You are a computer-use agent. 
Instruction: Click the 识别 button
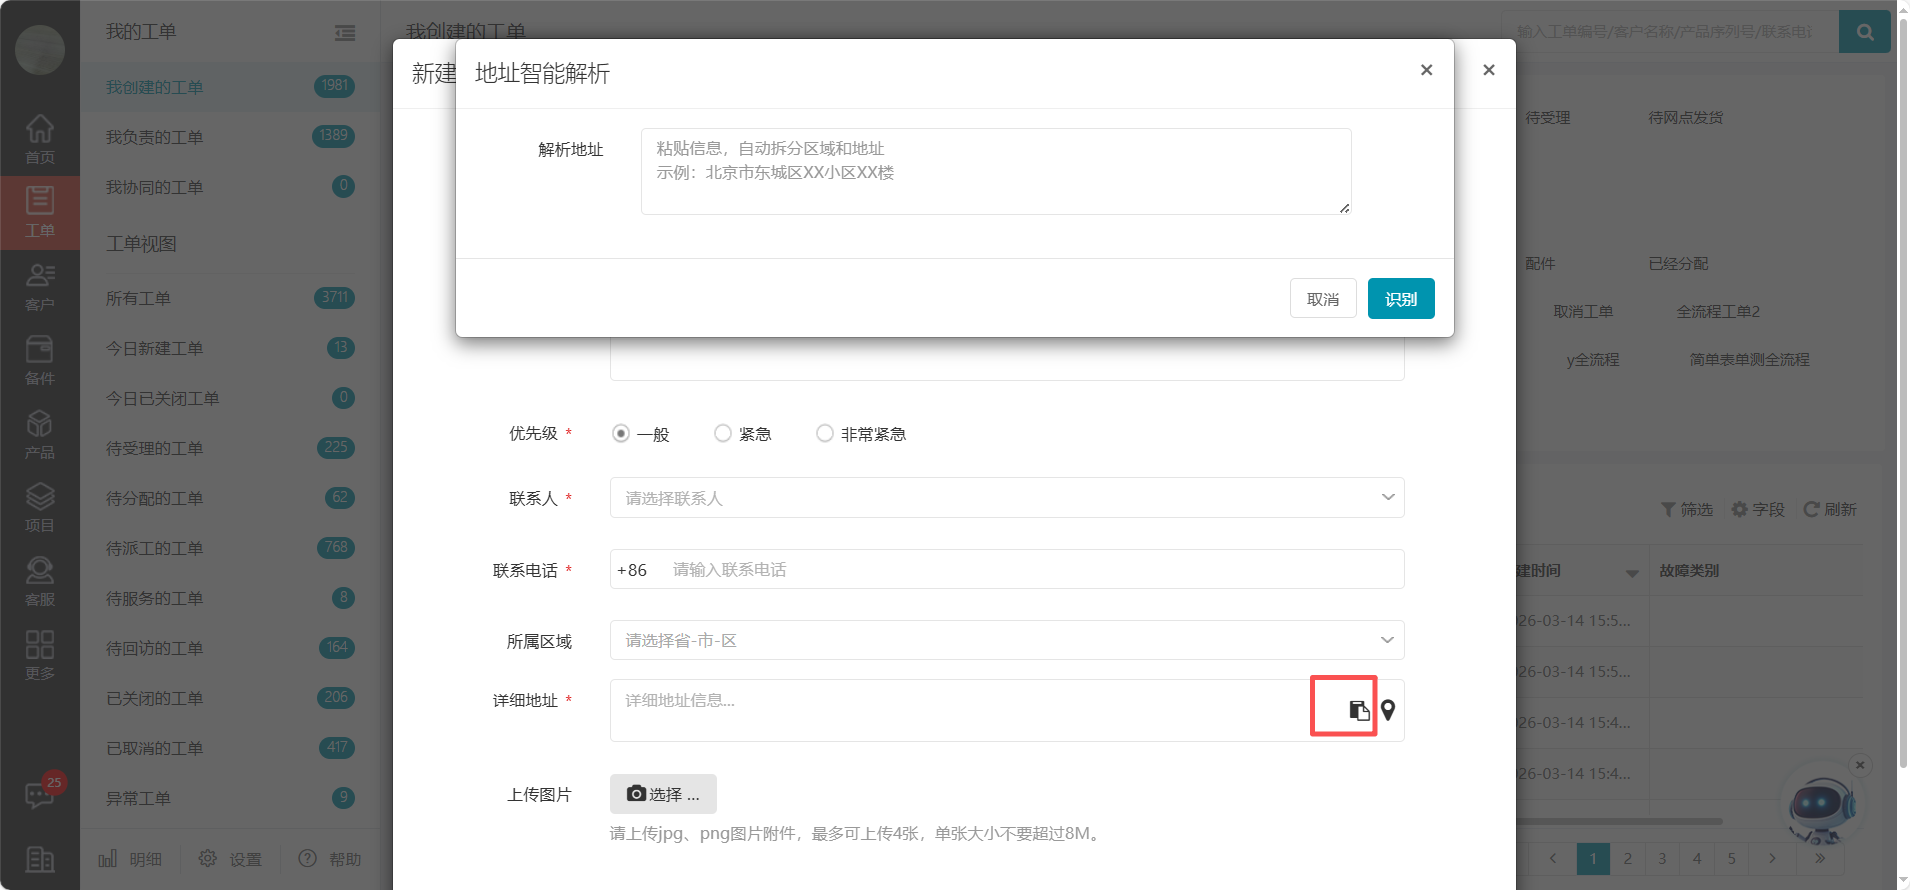pyautogui.click(x=1400, y=299)
